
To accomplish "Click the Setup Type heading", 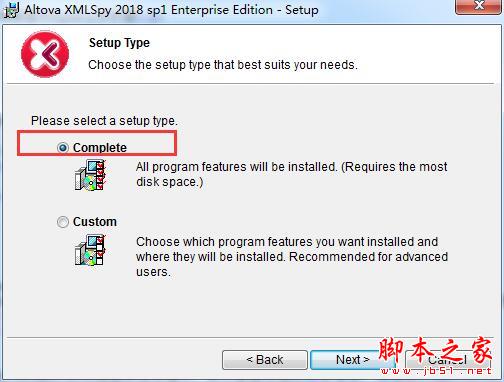I will [x=119, y=43].
